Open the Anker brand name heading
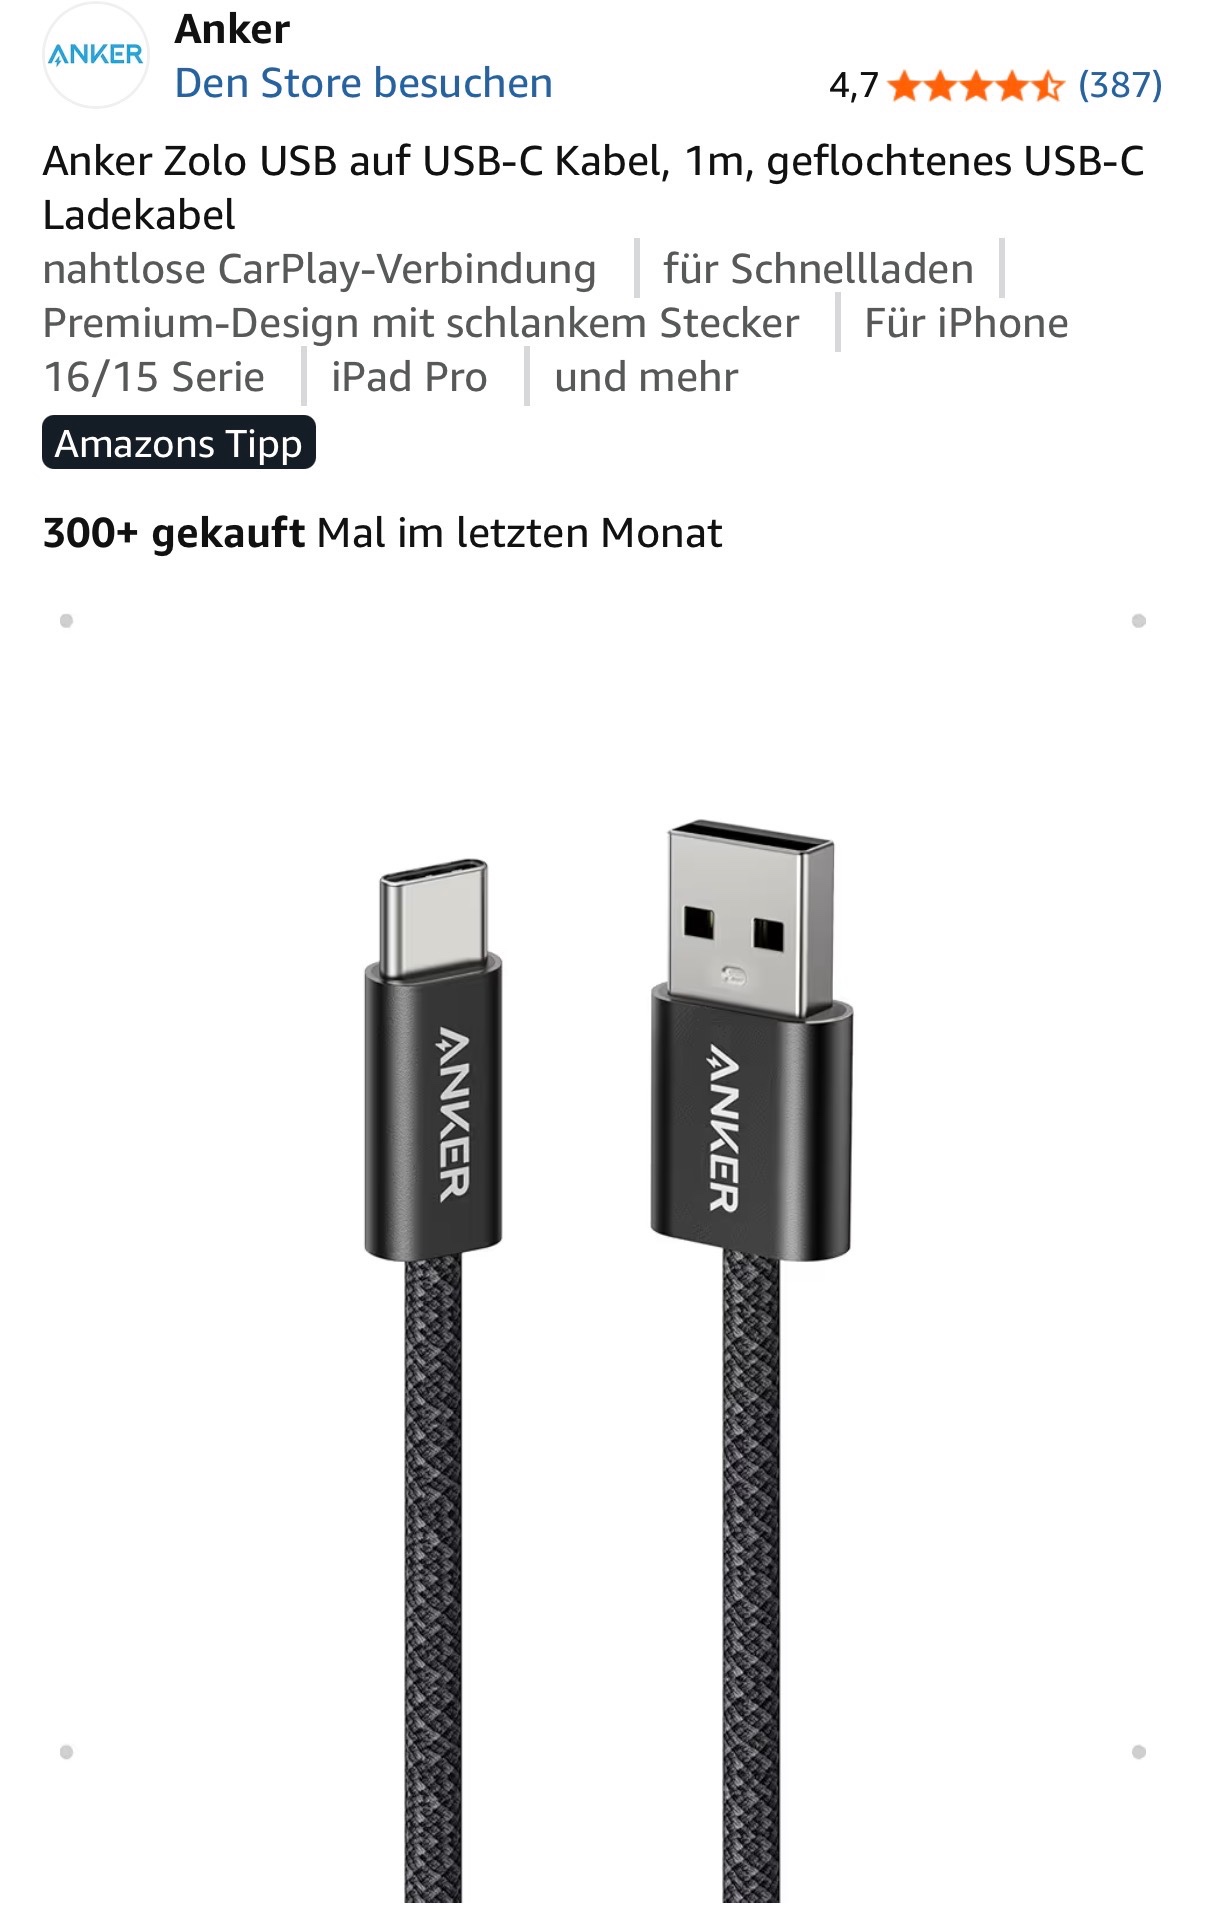1206x1918 pixels. 232,30
